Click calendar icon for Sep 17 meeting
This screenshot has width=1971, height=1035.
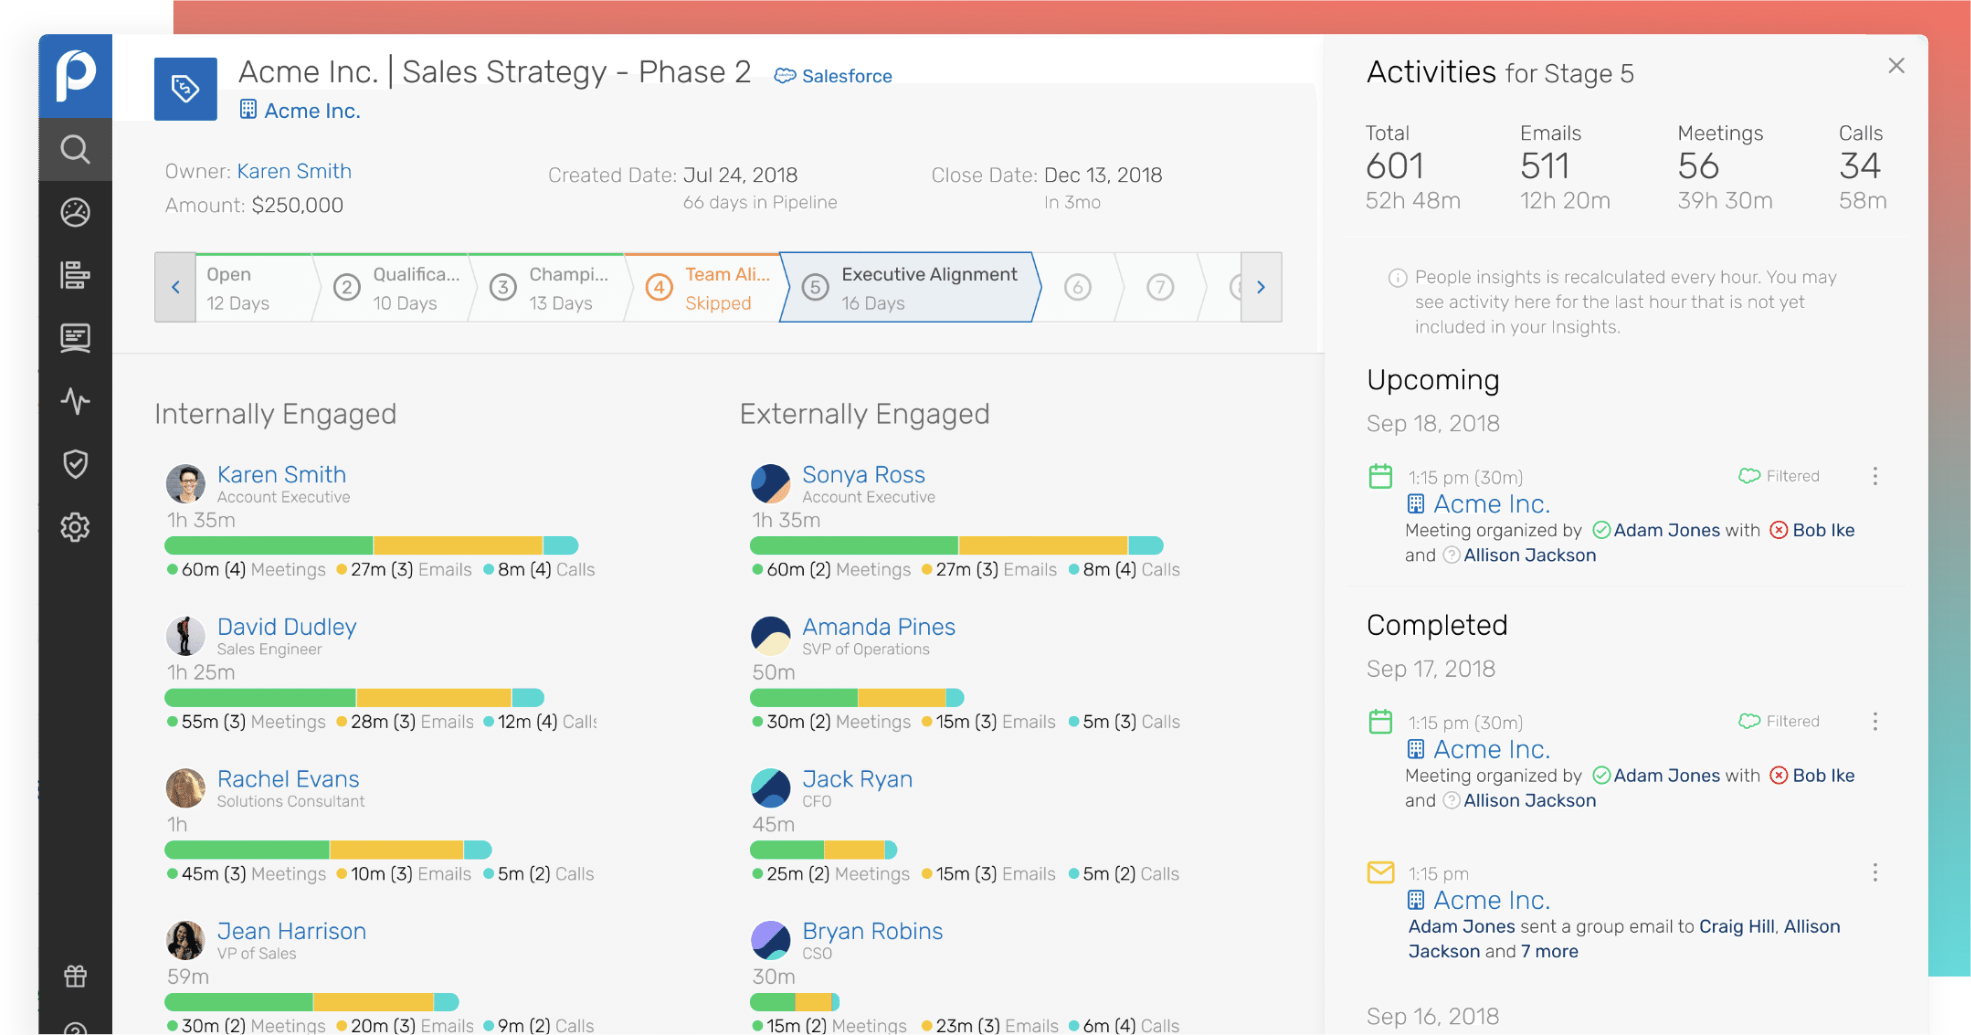[x=1380, y=721]
